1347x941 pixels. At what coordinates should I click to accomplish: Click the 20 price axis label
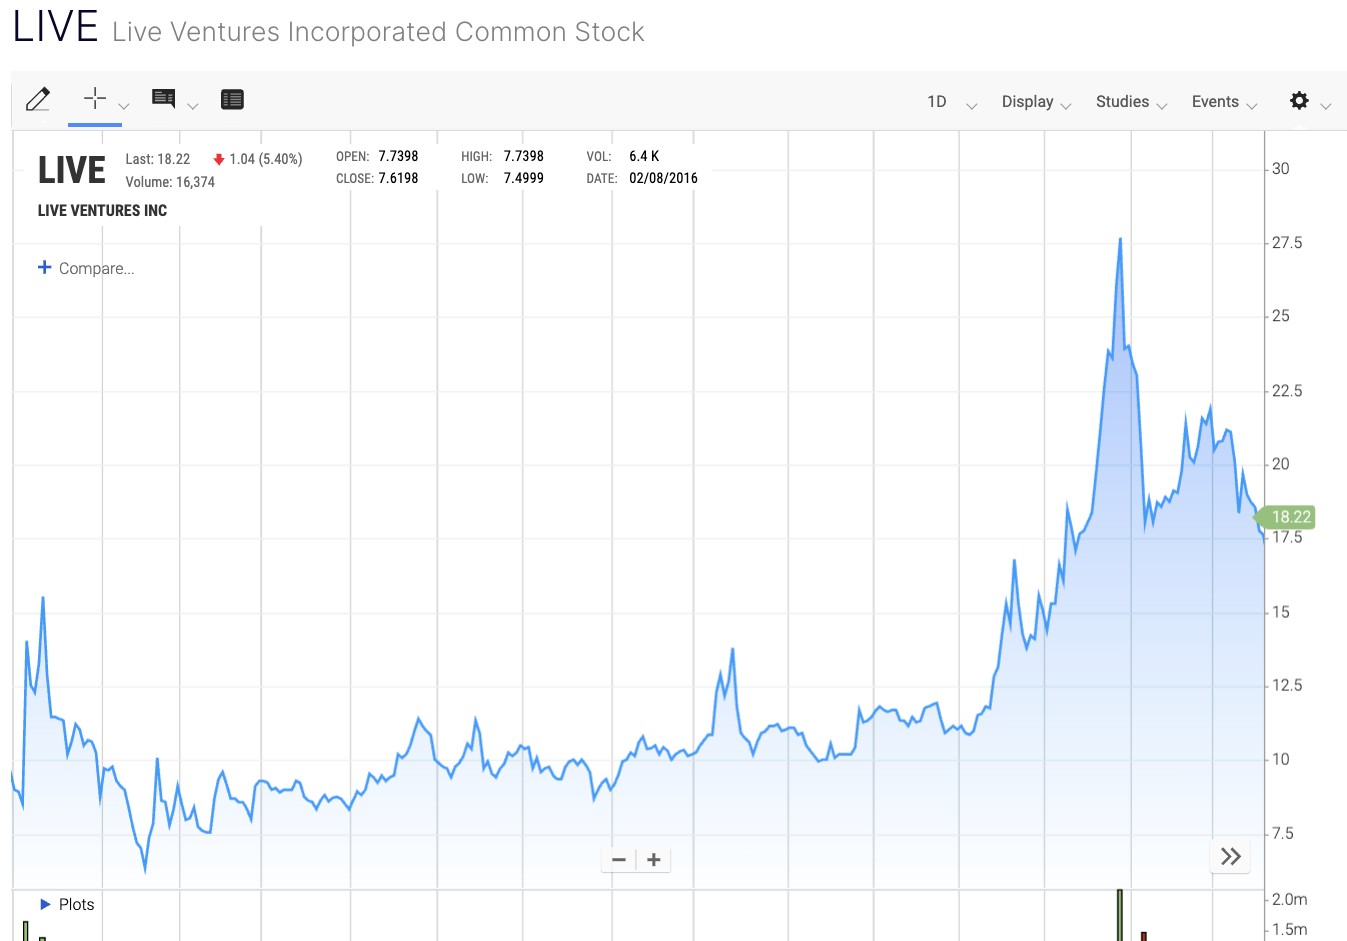1280,464
